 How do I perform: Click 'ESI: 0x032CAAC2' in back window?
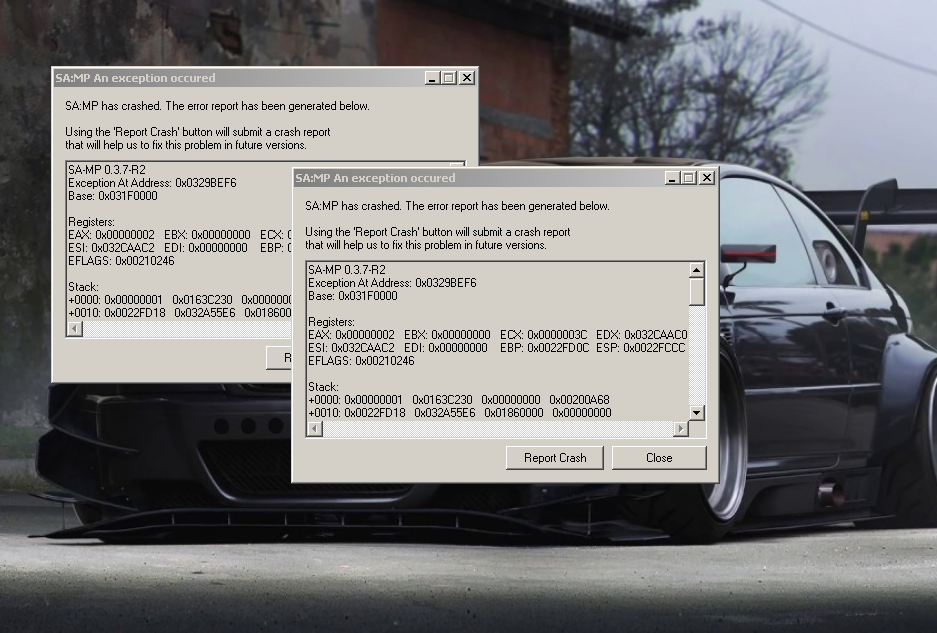(111, 247)
